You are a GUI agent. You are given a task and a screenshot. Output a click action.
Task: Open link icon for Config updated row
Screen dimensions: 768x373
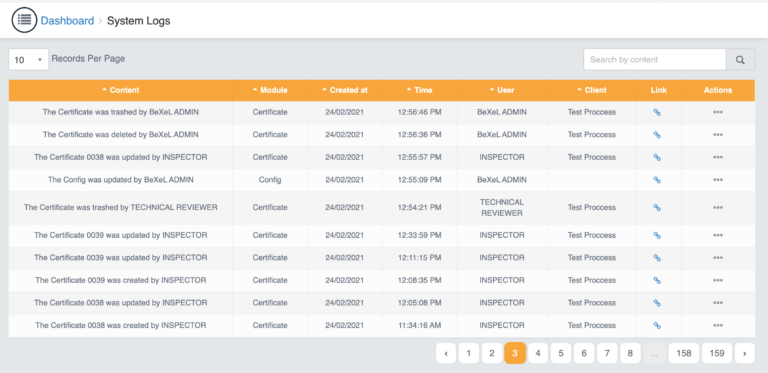(x=657, y=180)
